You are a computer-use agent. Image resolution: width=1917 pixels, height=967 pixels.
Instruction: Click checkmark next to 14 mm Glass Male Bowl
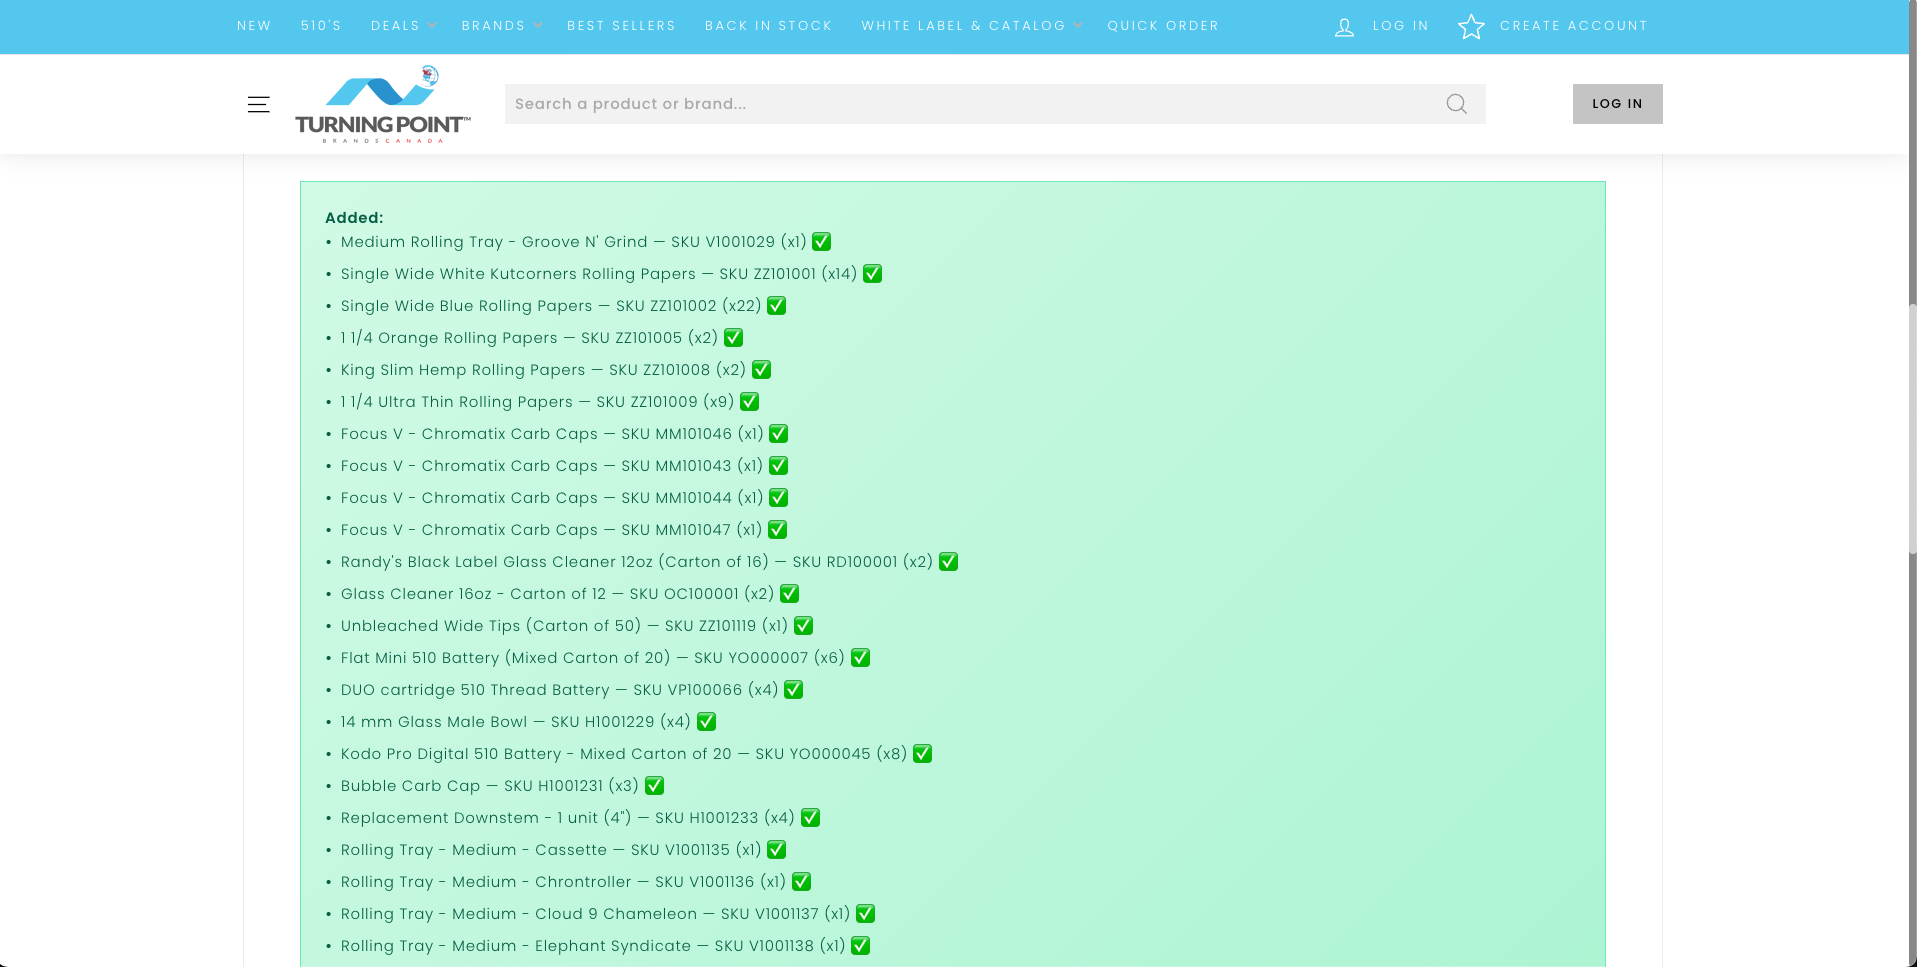[707, 722]
